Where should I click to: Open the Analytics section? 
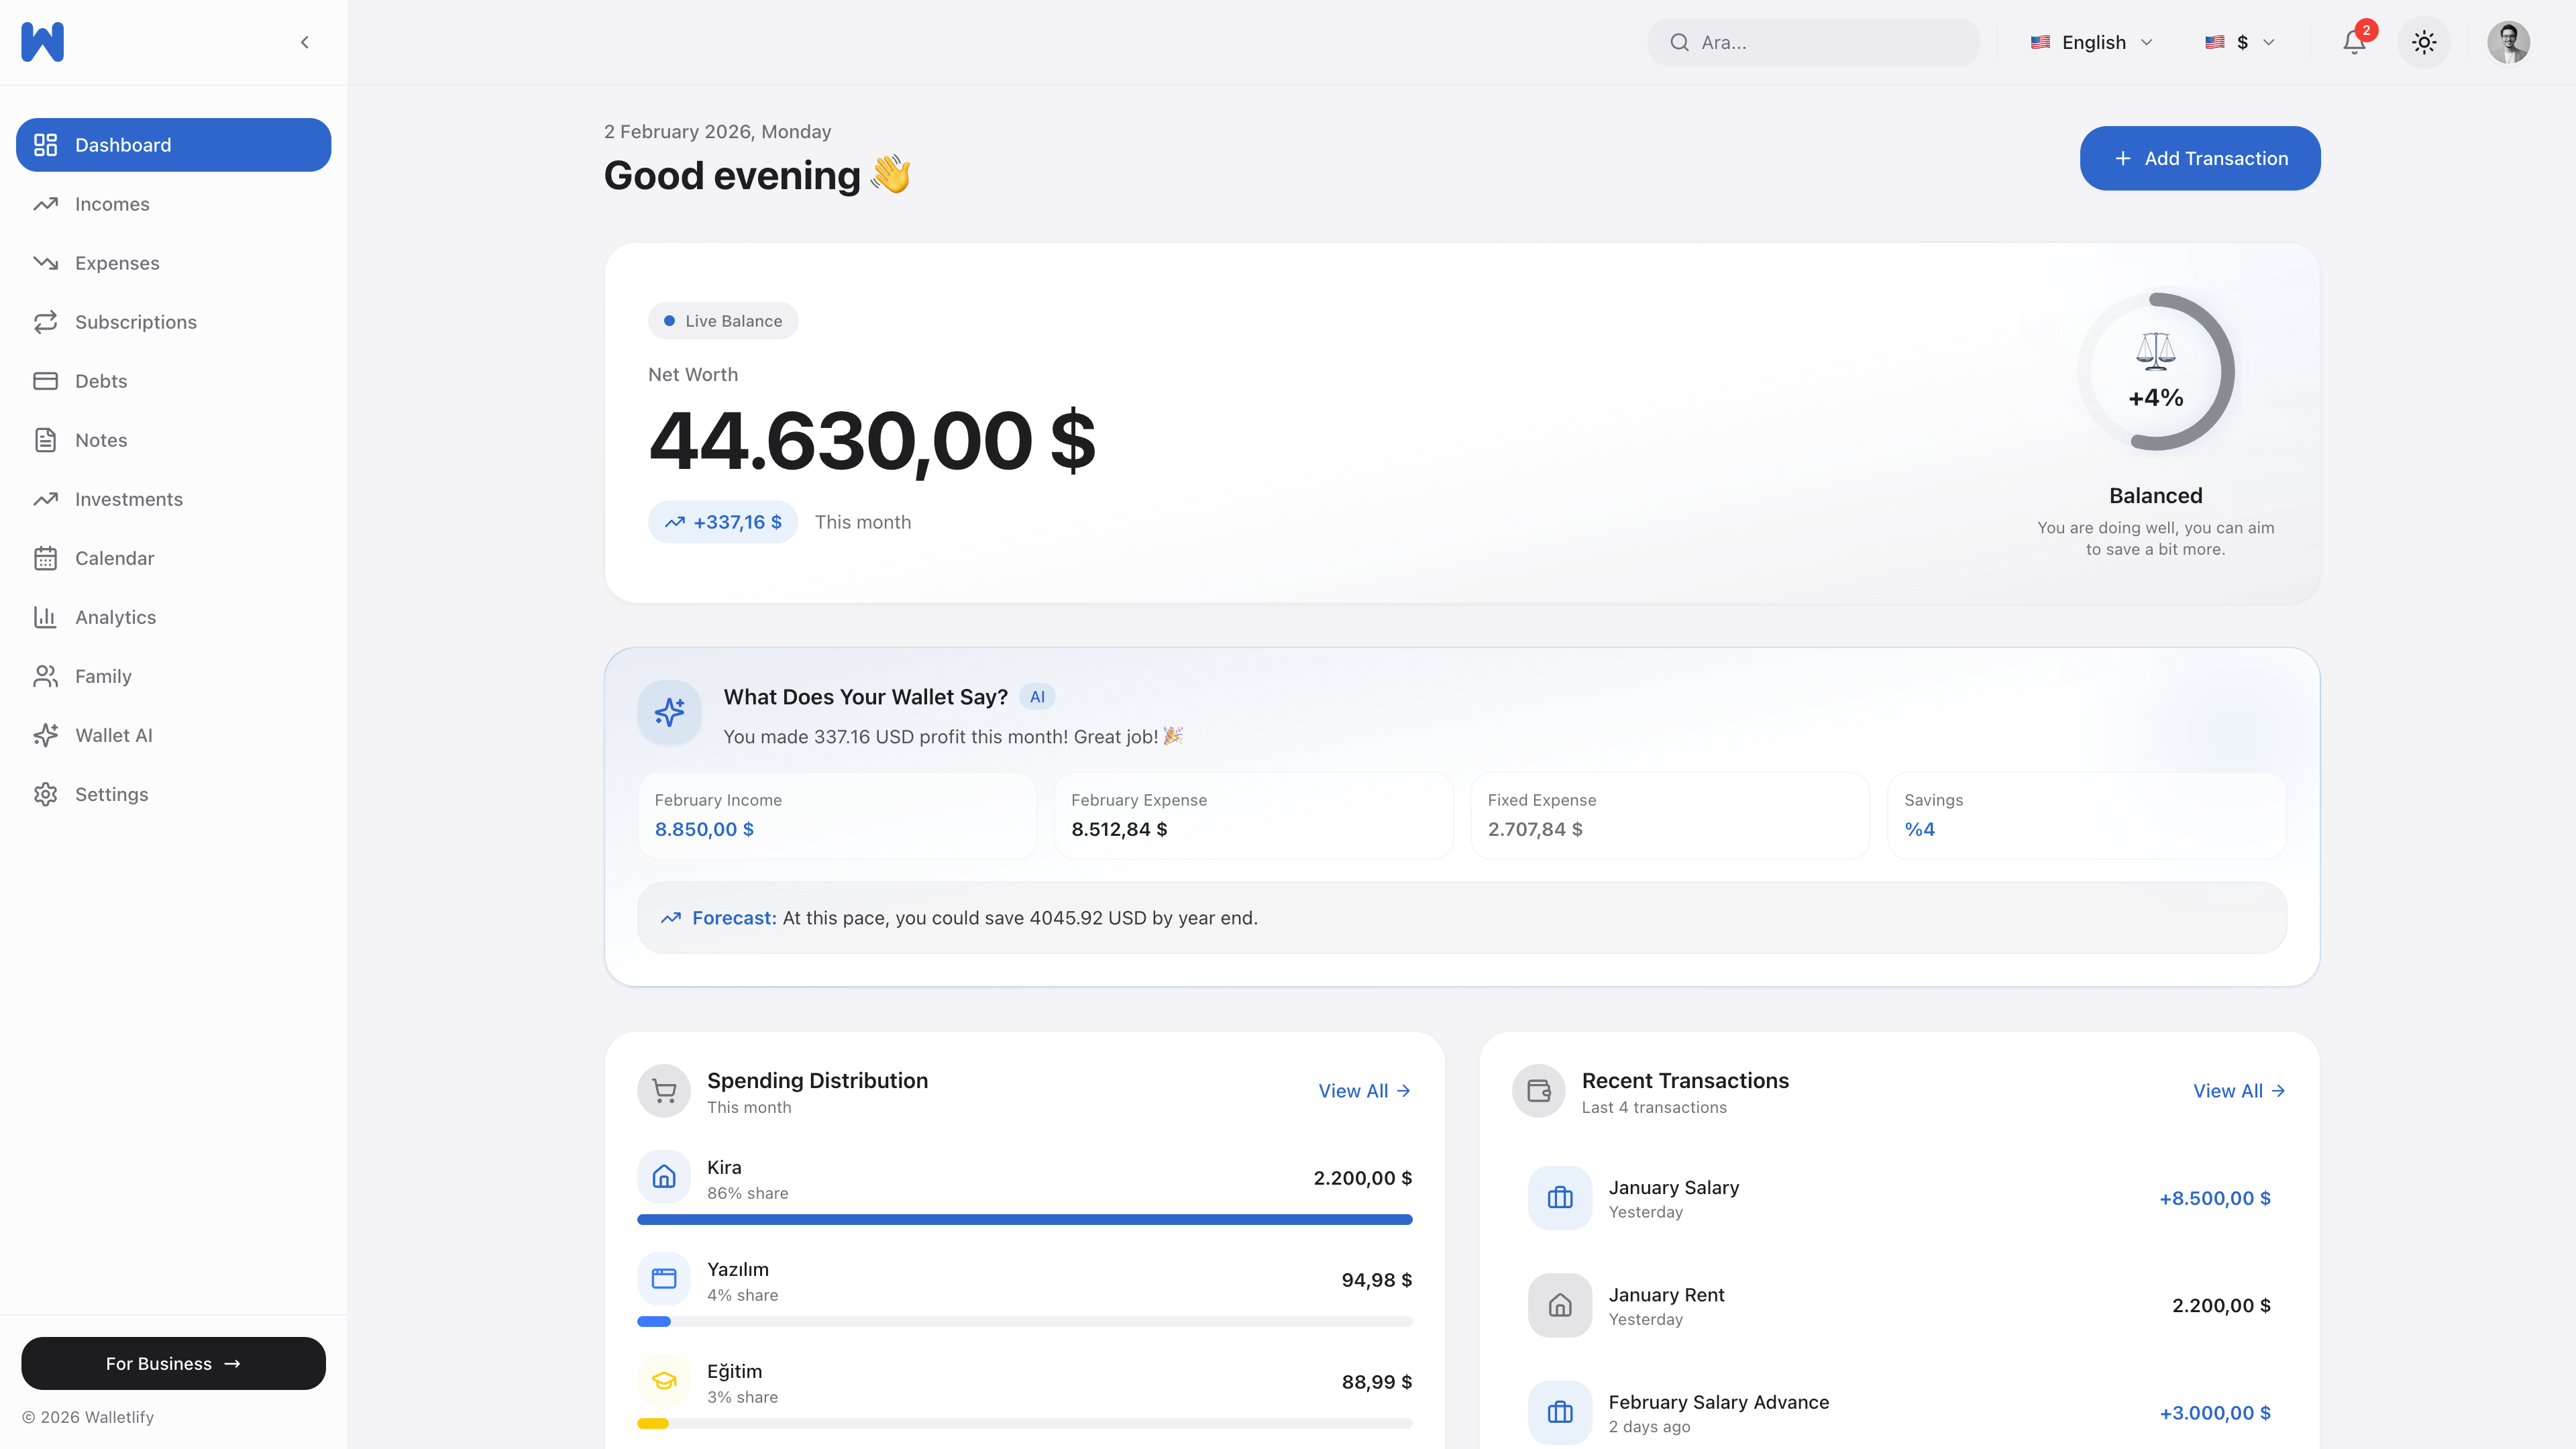pyautogui.click(x=115, y=617)
